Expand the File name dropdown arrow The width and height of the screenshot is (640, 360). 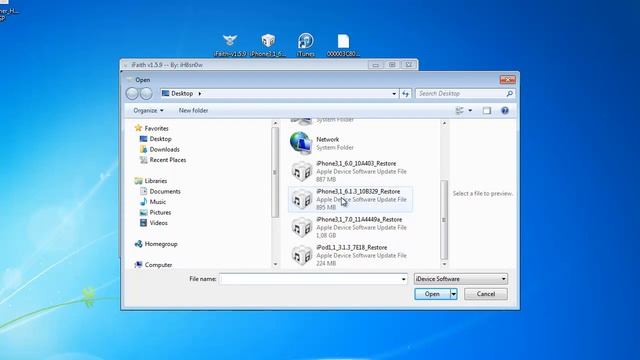click(404, 279)
